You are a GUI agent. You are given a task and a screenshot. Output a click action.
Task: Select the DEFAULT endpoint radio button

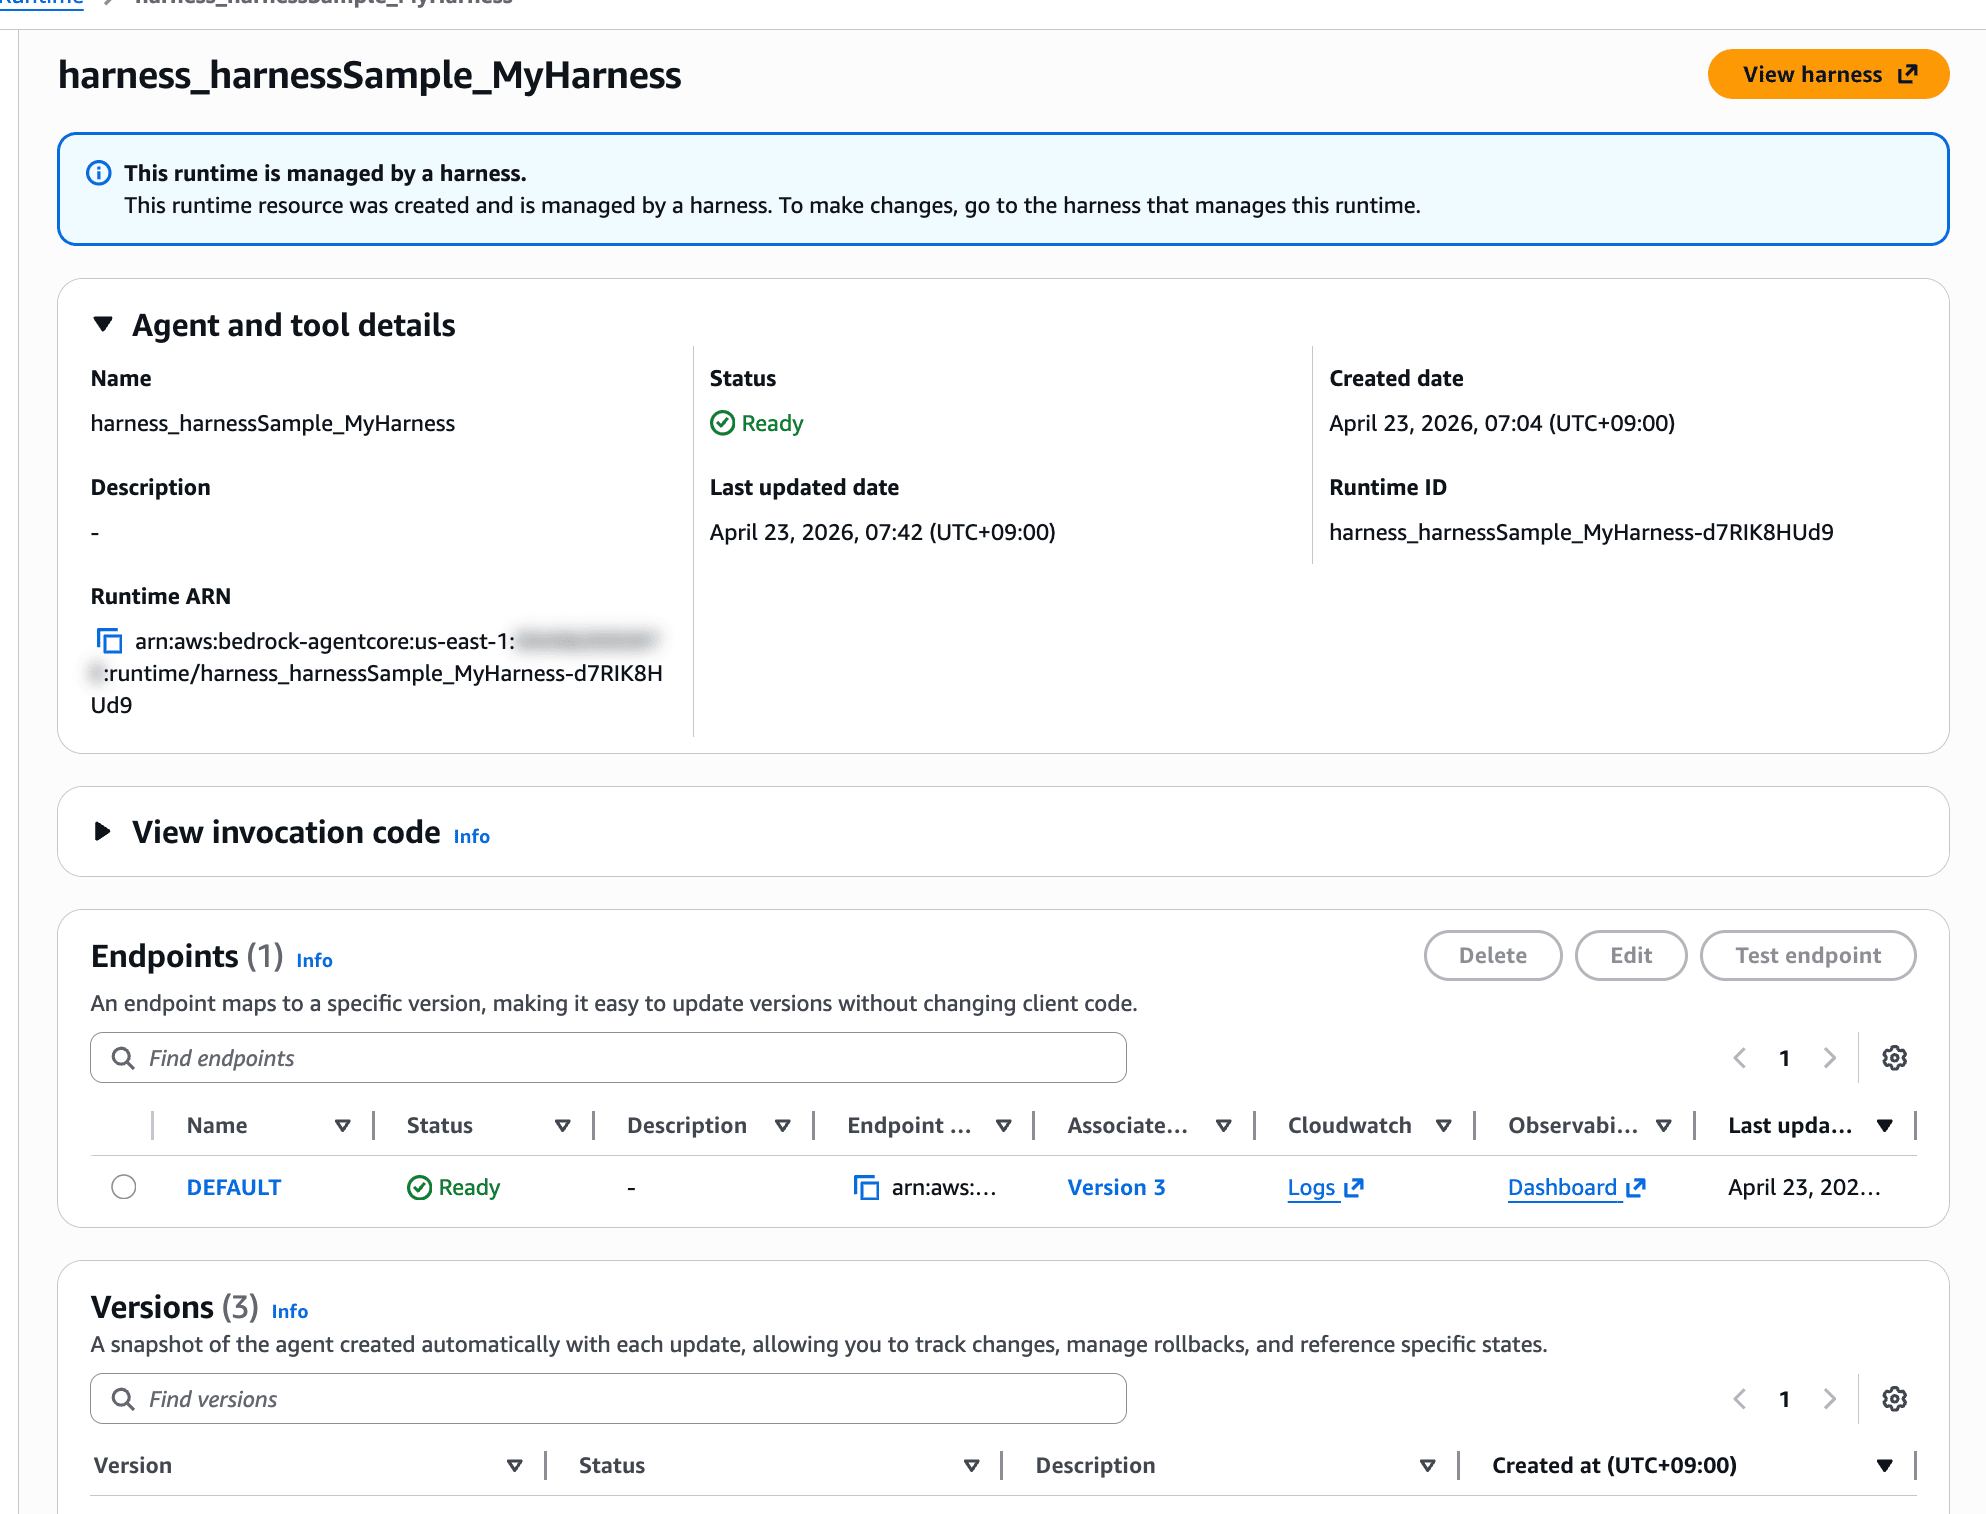point(124,1187)
